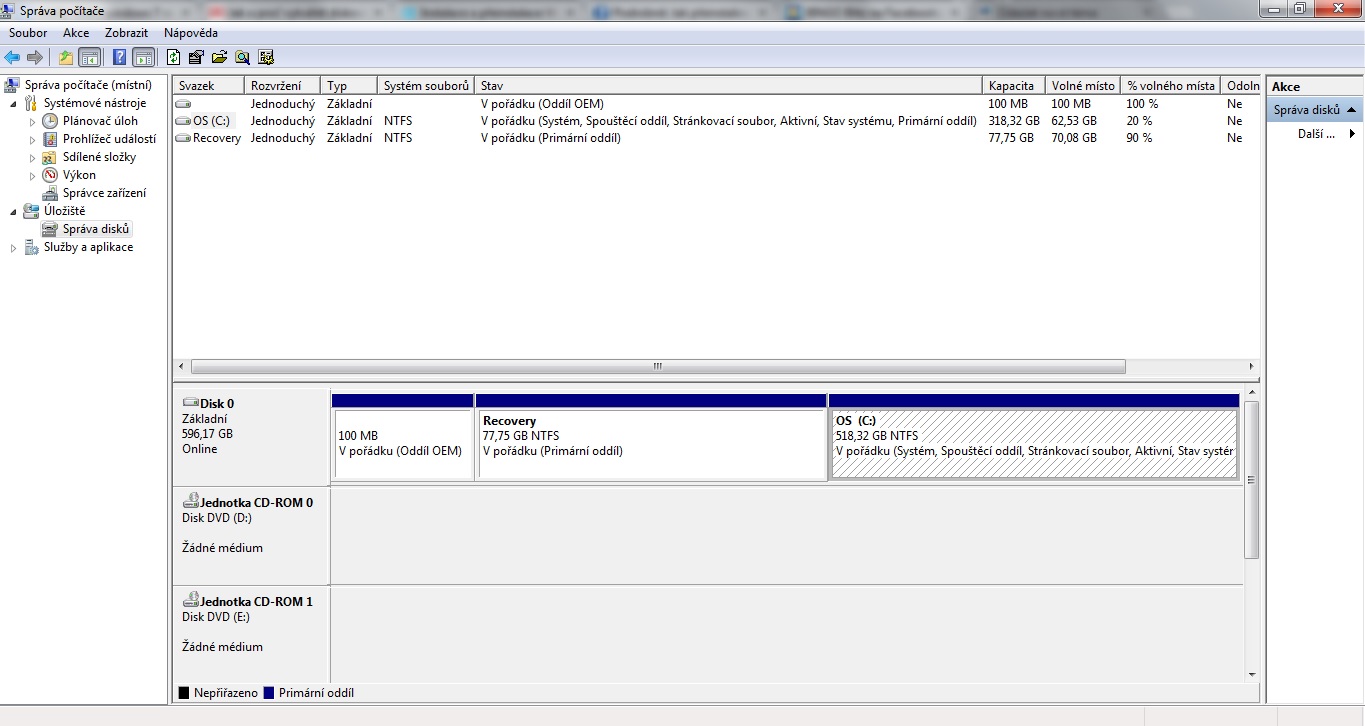Toggle the action pane show/hide toolbar button
1365x726 pixels.
(144, 57)
